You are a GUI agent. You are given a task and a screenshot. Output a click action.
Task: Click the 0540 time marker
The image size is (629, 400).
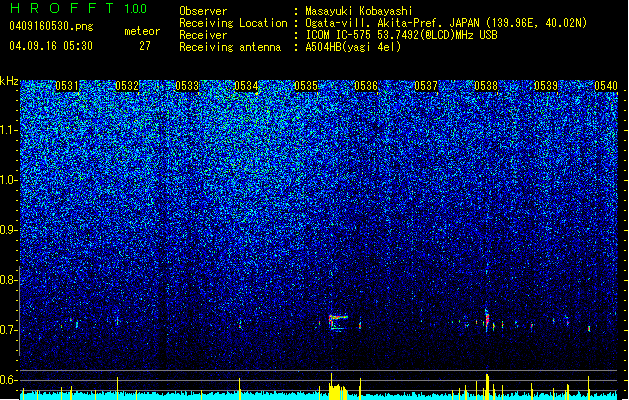pyautogui.click(x=606, y=86)
